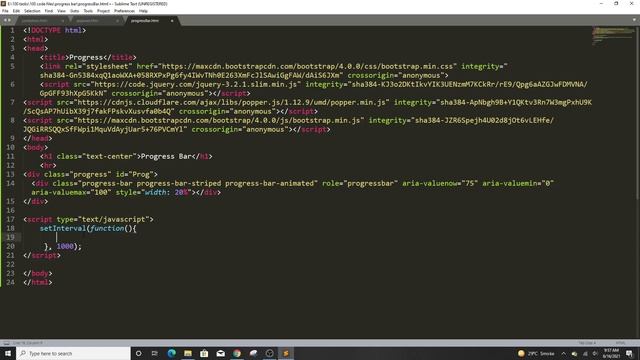This screenshot has height=360, width=640.
Task: Change Tab Size setting in status bar
Action: pyautogui.click(x=587, y=343)
